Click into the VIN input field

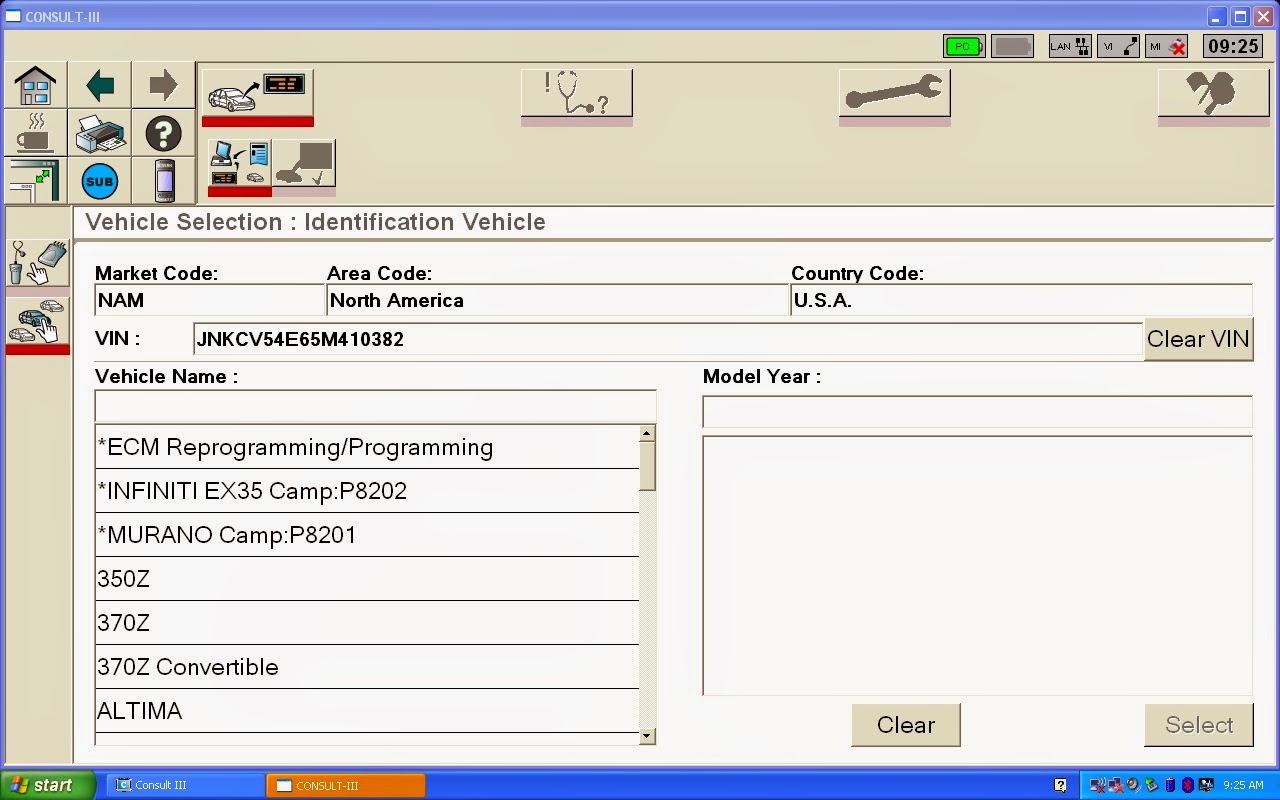tap(668, 339)
